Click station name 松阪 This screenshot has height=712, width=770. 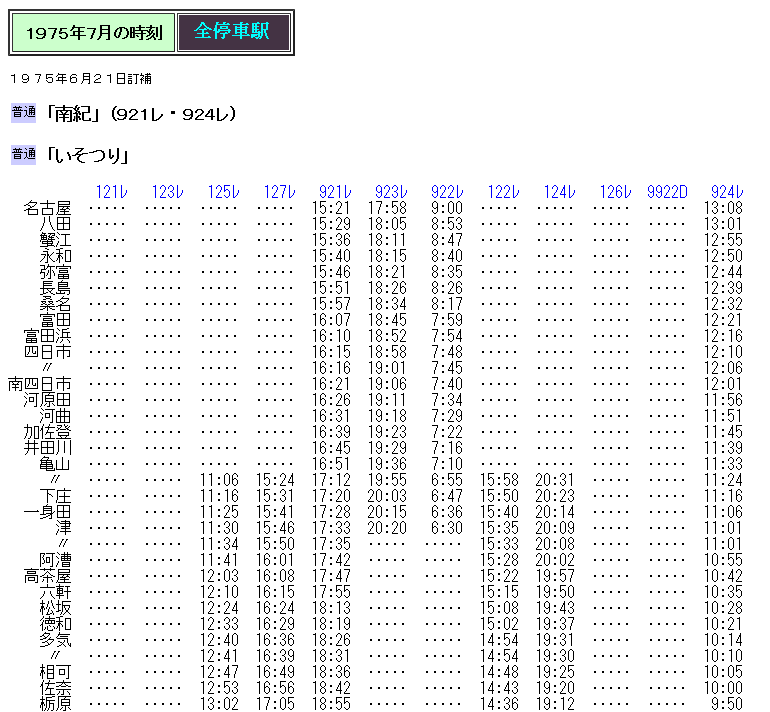[x=55, y=608]
